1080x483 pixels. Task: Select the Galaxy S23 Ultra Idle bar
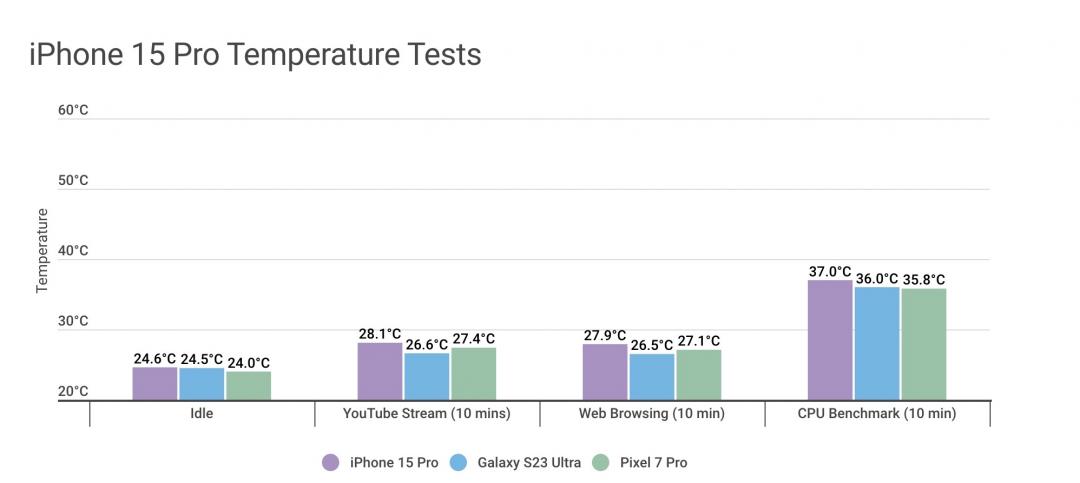coord(202,384)
